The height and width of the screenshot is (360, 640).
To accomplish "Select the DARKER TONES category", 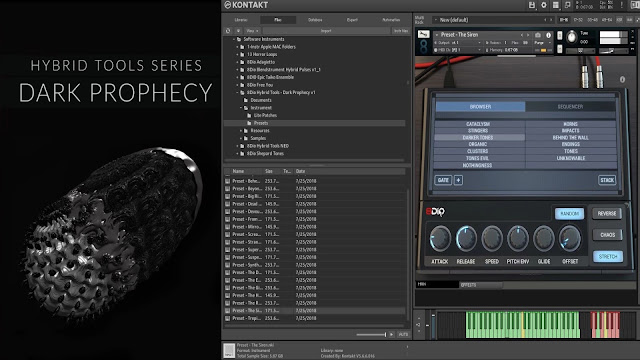I will click(x=479, y=138).
